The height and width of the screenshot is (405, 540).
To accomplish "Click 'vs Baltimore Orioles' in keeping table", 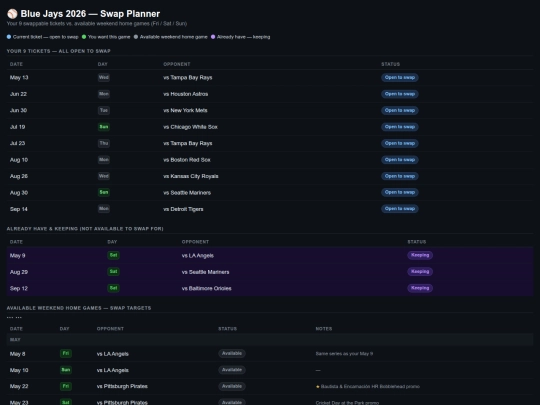I will pyautogui.click(x=207, y=289).
